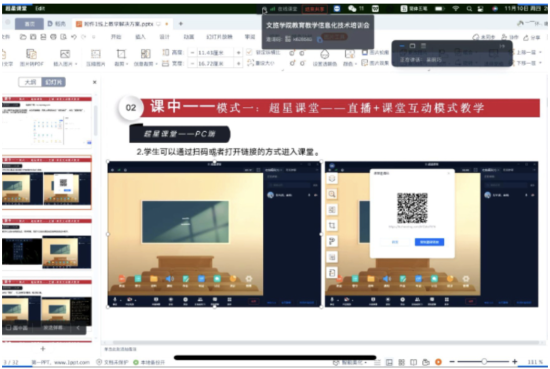Select the crop tool icon
Screen dimensions: 550x369
click(121, 54)
